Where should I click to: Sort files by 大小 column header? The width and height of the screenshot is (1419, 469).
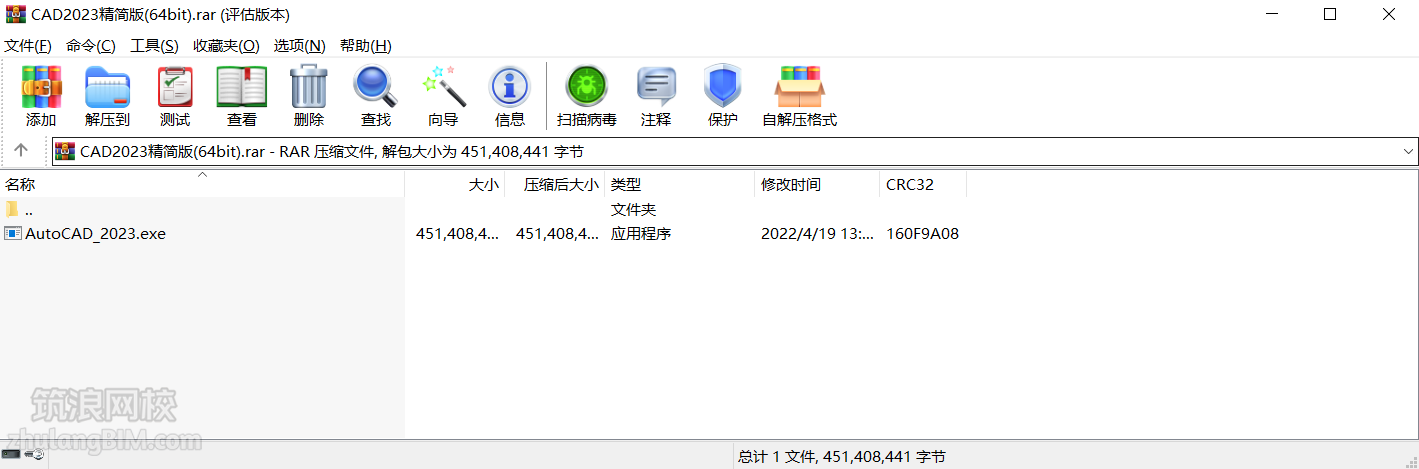pos(455,184)
